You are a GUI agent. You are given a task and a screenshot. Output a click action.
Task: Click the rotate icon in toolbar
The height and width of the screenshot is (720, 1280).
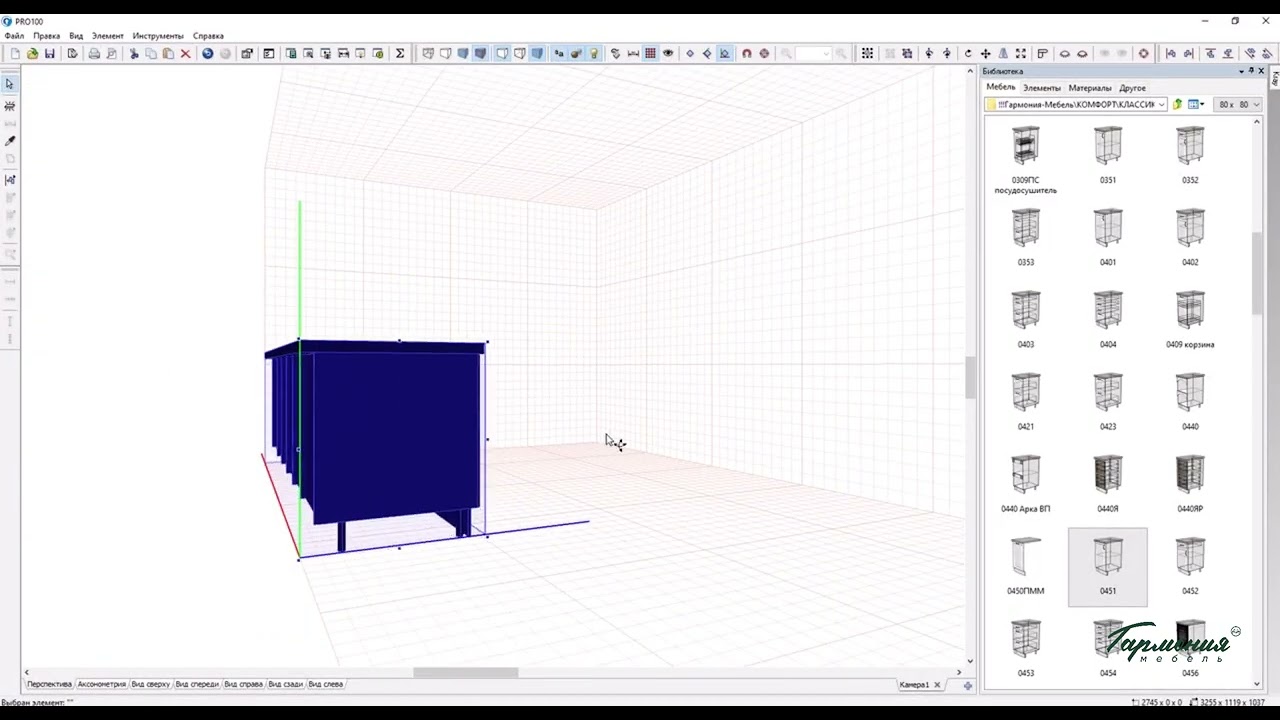968,54
